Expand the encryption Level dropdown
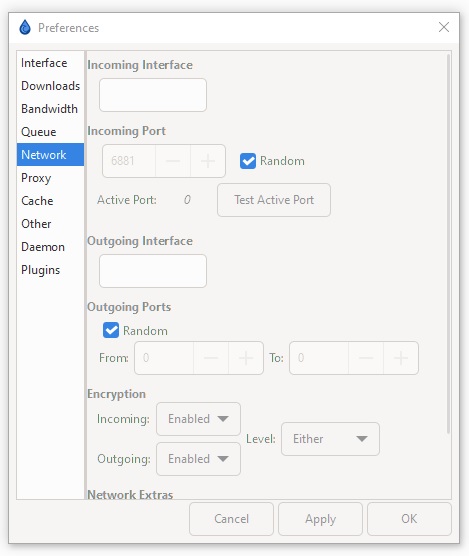469x556 pixels. pos(330,439)
